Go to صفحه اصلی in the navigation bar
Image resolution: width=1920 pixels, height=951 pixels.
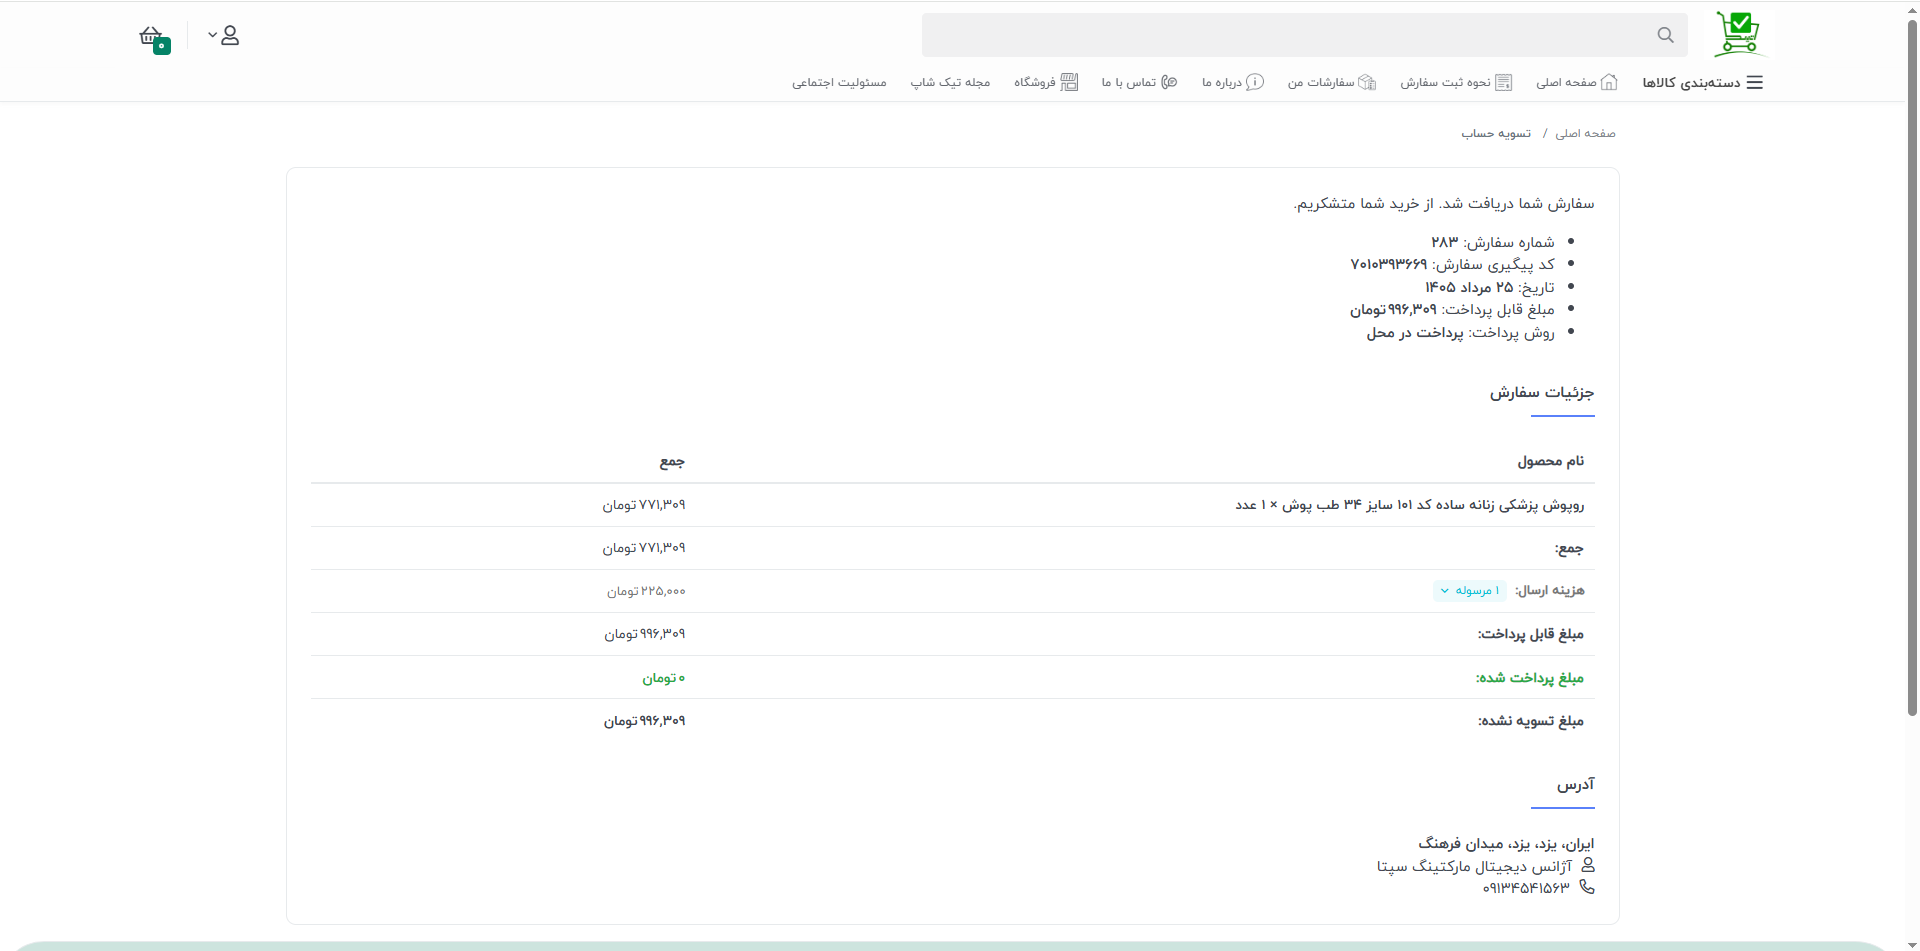click(x=1576, y=82)
